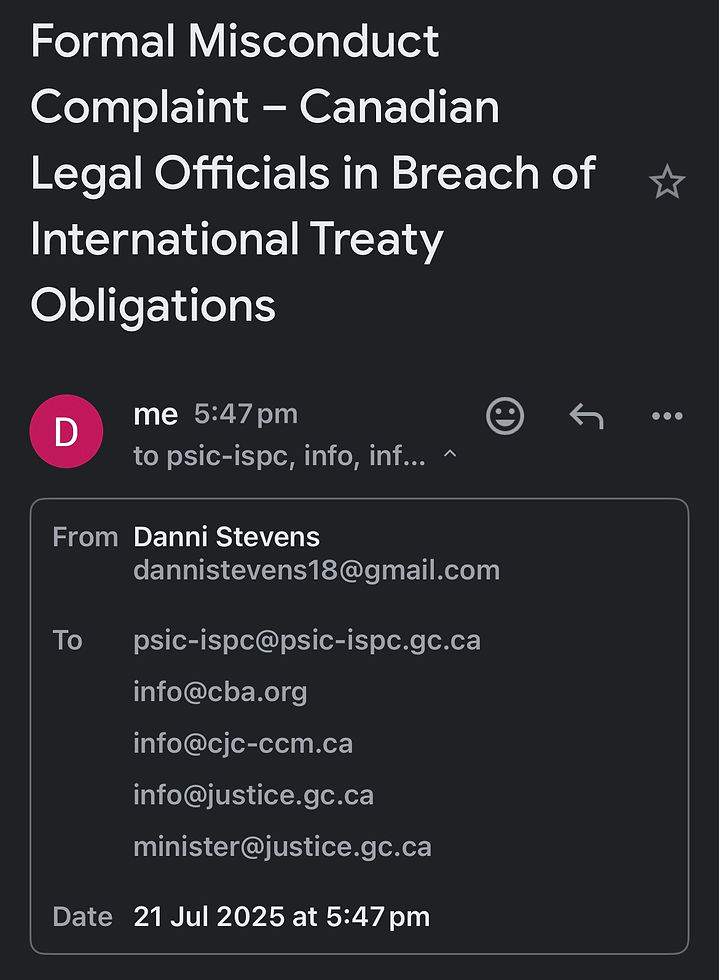Select recipient info@justice.gc.ca

pyautogui.click(x=253, y=796)
